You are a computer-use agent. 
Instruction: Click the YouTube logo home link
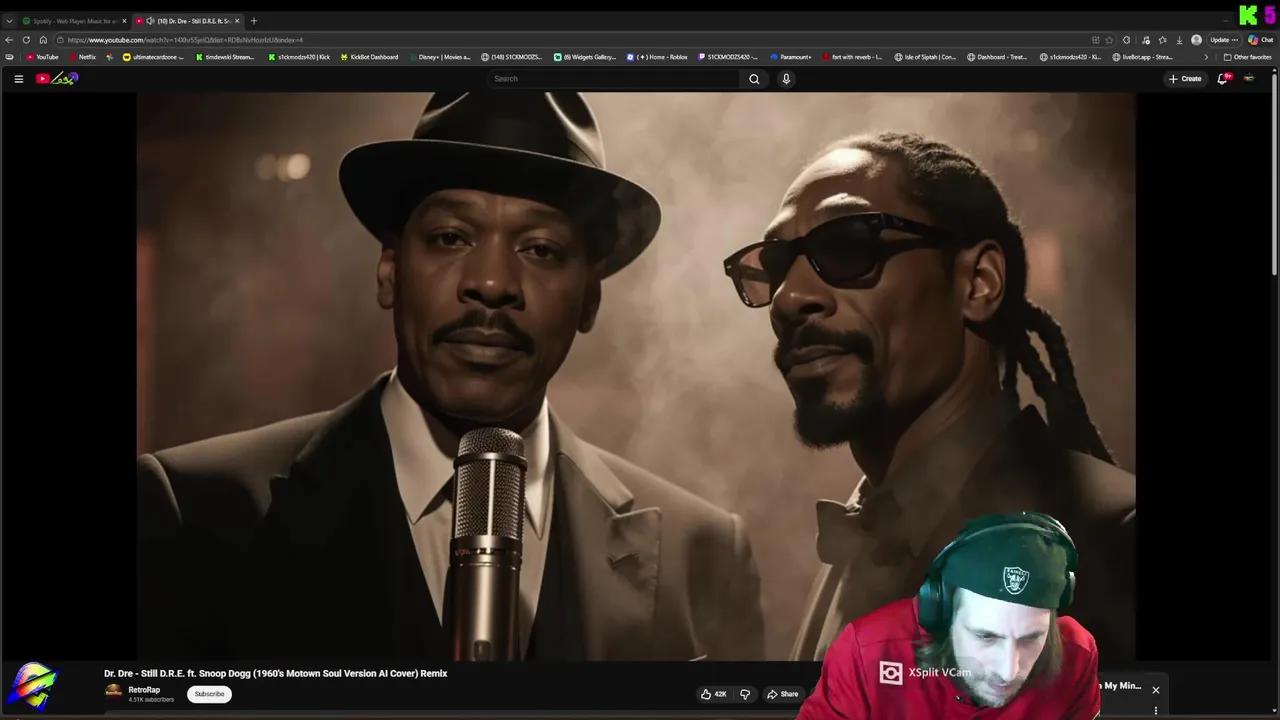pyautogui.click(x=57, y=79)
